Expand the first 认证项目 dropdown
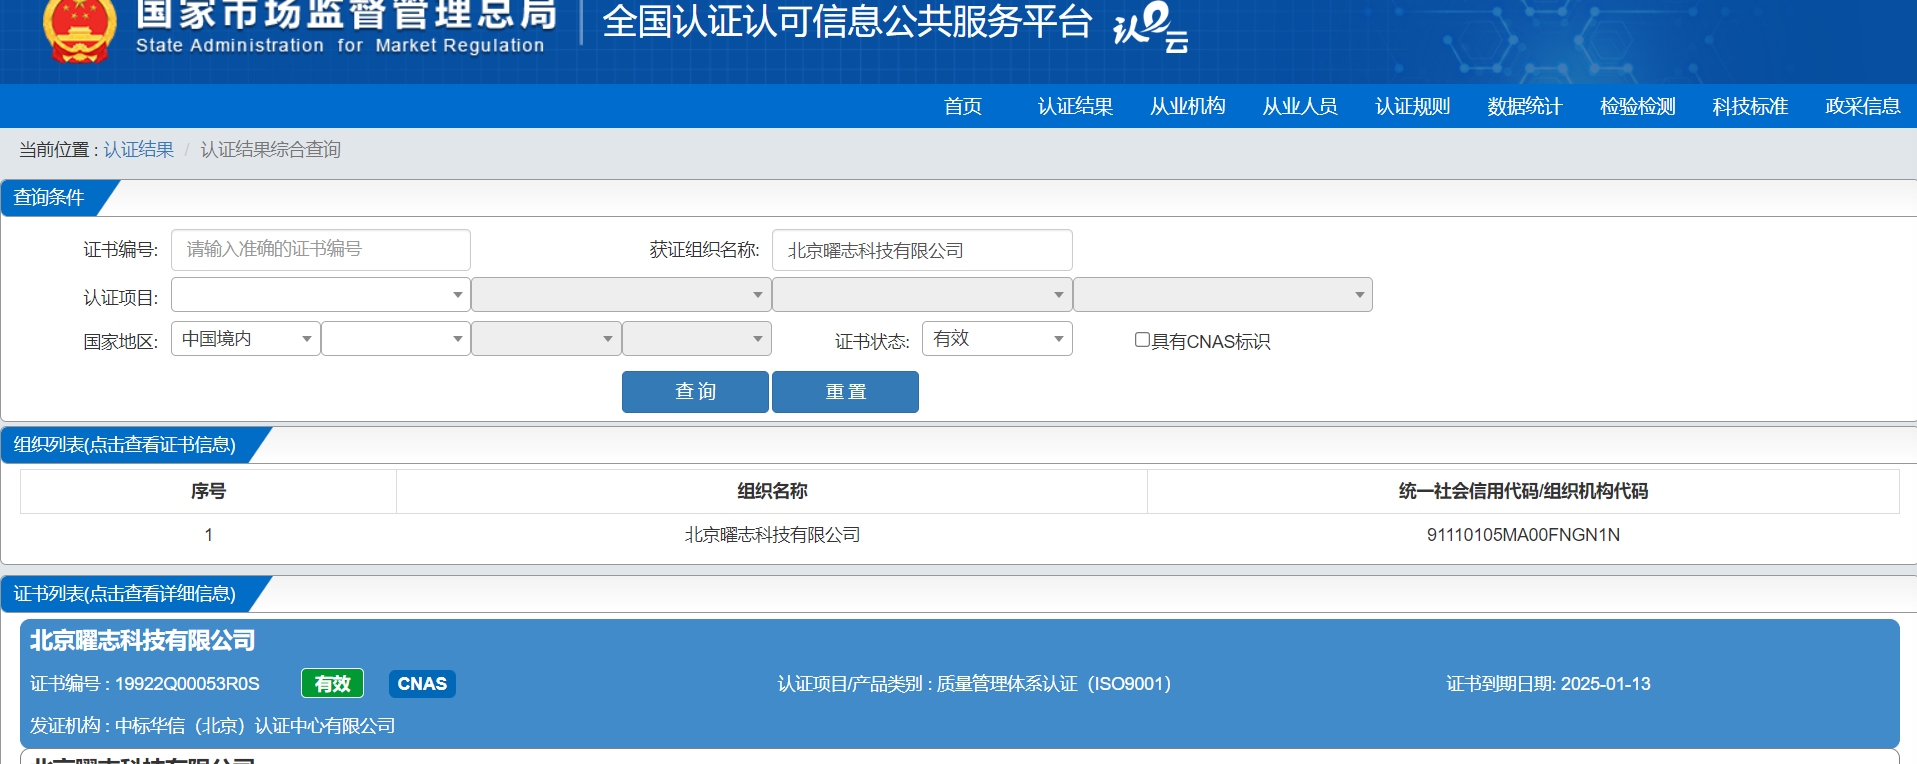Image resolution: width=1917 pixels, height=764 pixels. coord(321,295)
